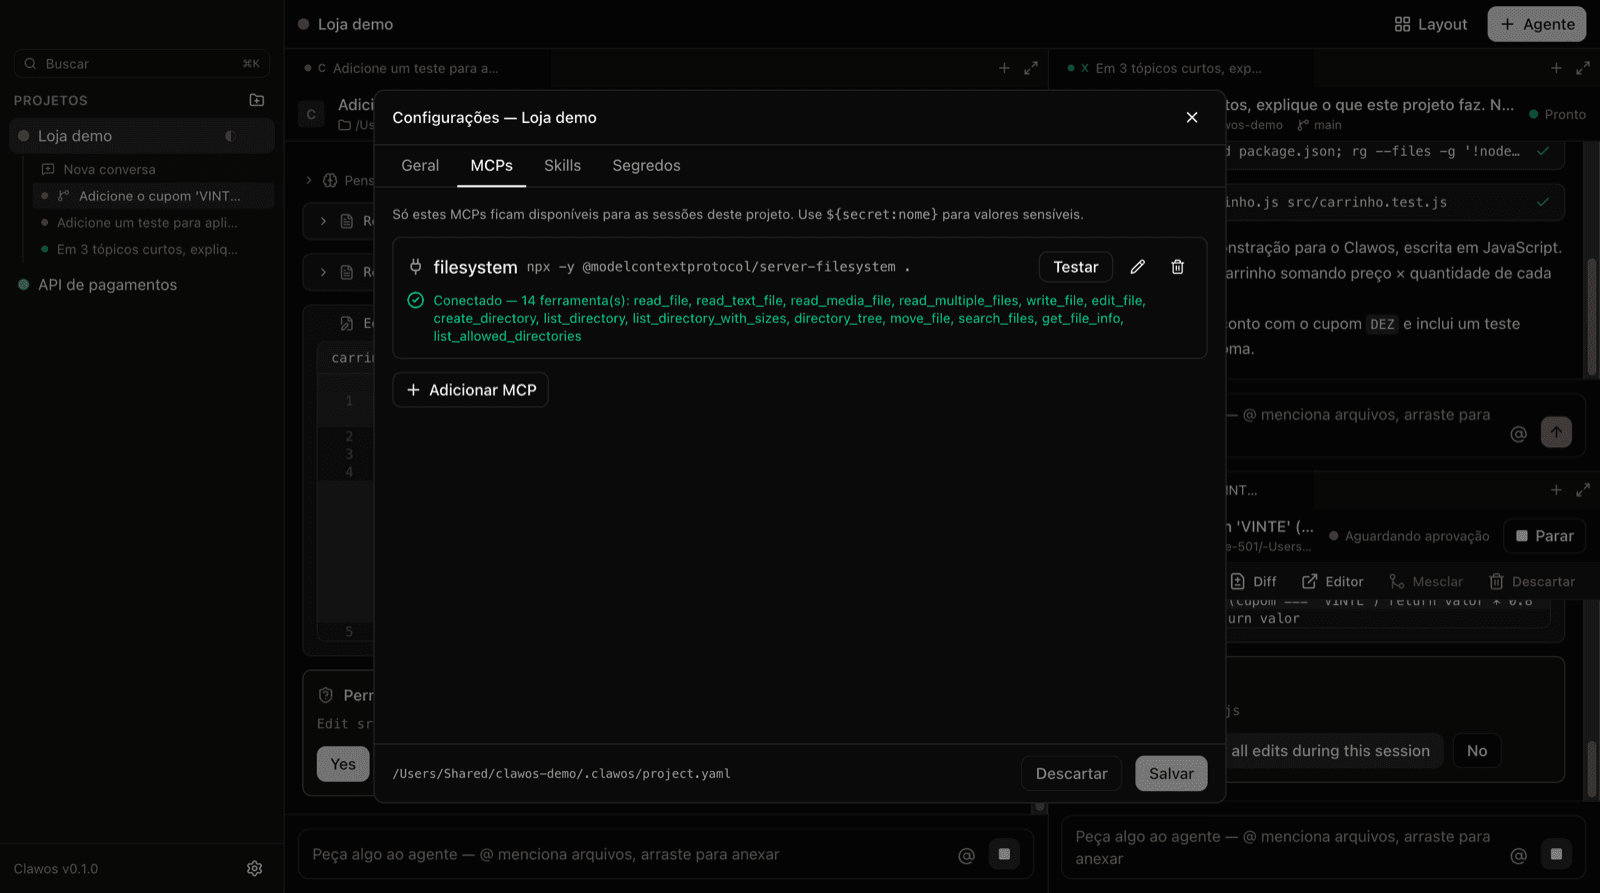Switch to the Geral tab
This screenshot has width=1600, height=893.
420,166
